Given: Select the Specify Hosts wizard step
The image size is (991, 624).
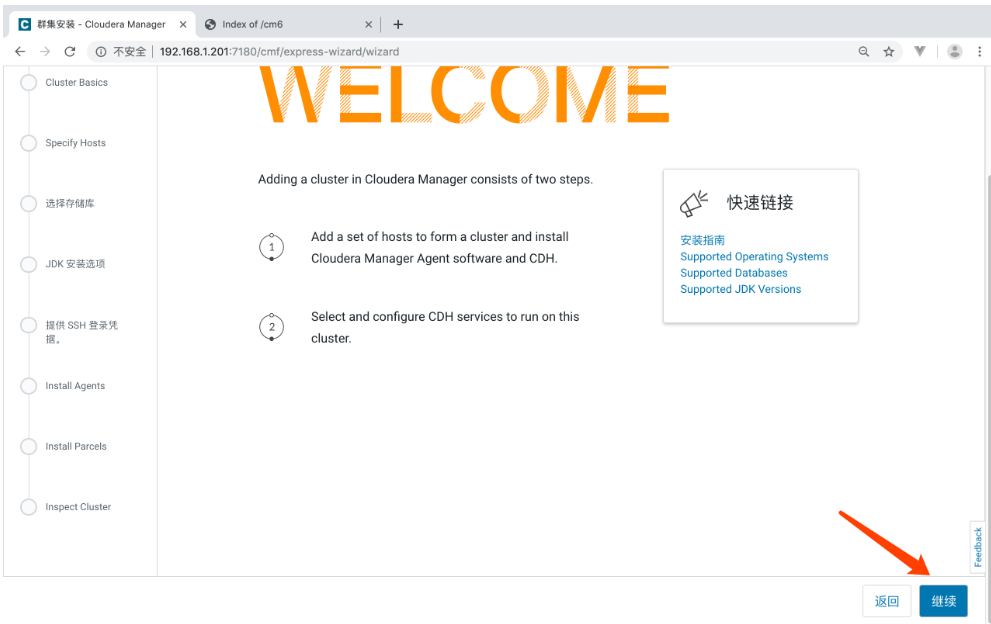Looking at the screenshot, I should [63, 143].
